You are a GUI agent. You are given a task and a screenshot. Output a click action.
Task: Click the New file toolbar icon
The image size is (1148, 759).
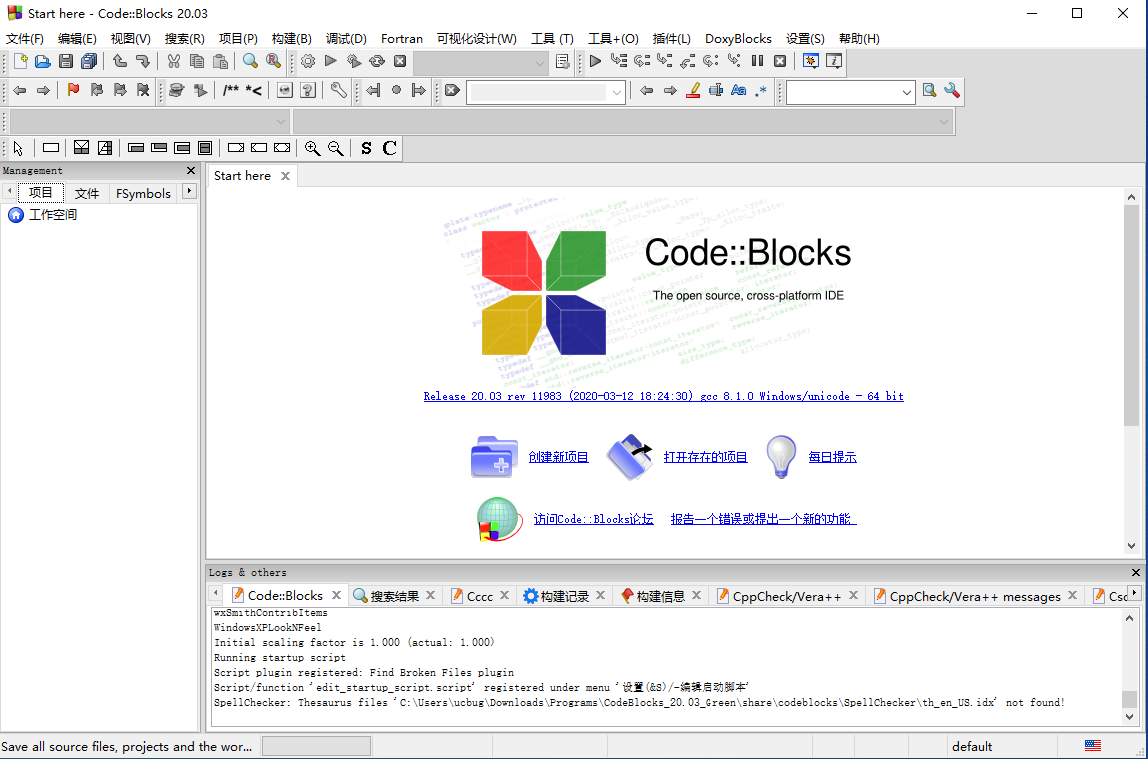20,61
